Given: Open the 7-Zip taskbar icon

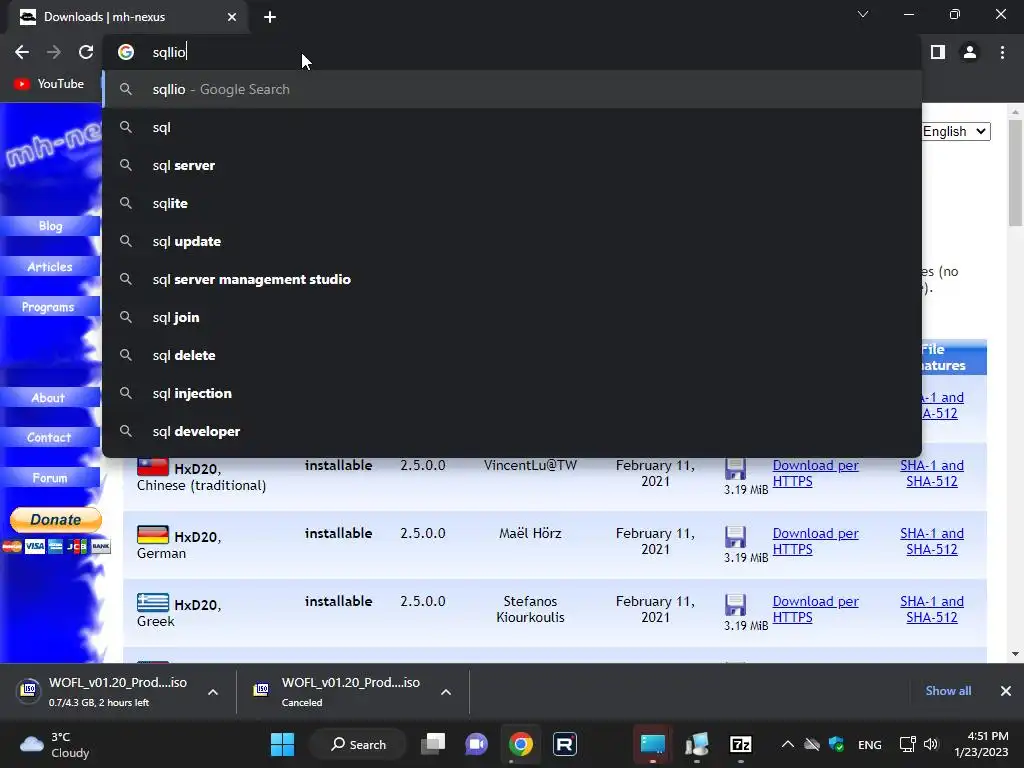Looking at the screenshot, I should (741, 744).
